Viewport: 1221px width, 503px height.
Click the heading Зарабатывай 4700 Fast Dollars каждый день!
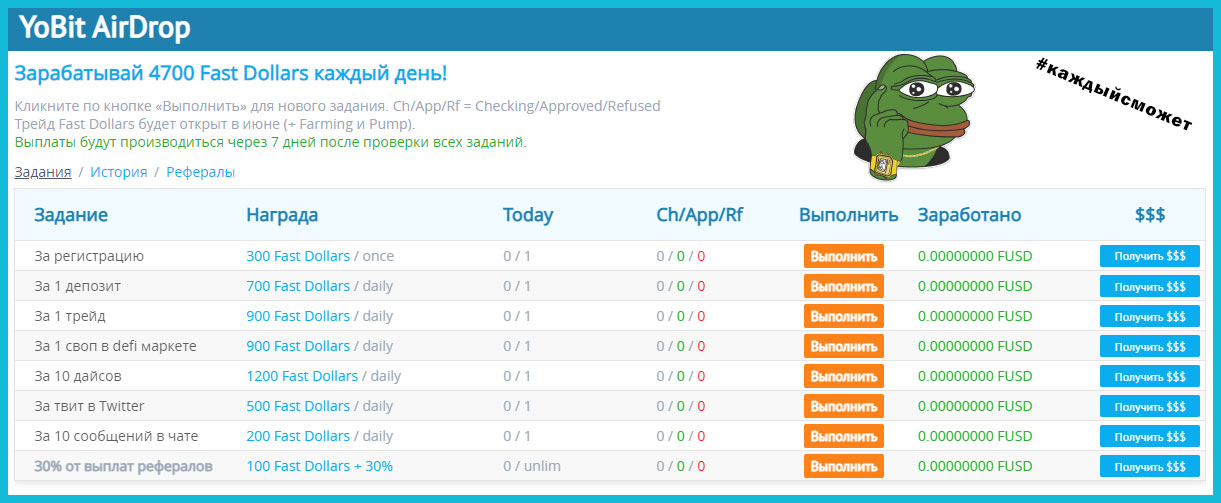tap(231, 74)
